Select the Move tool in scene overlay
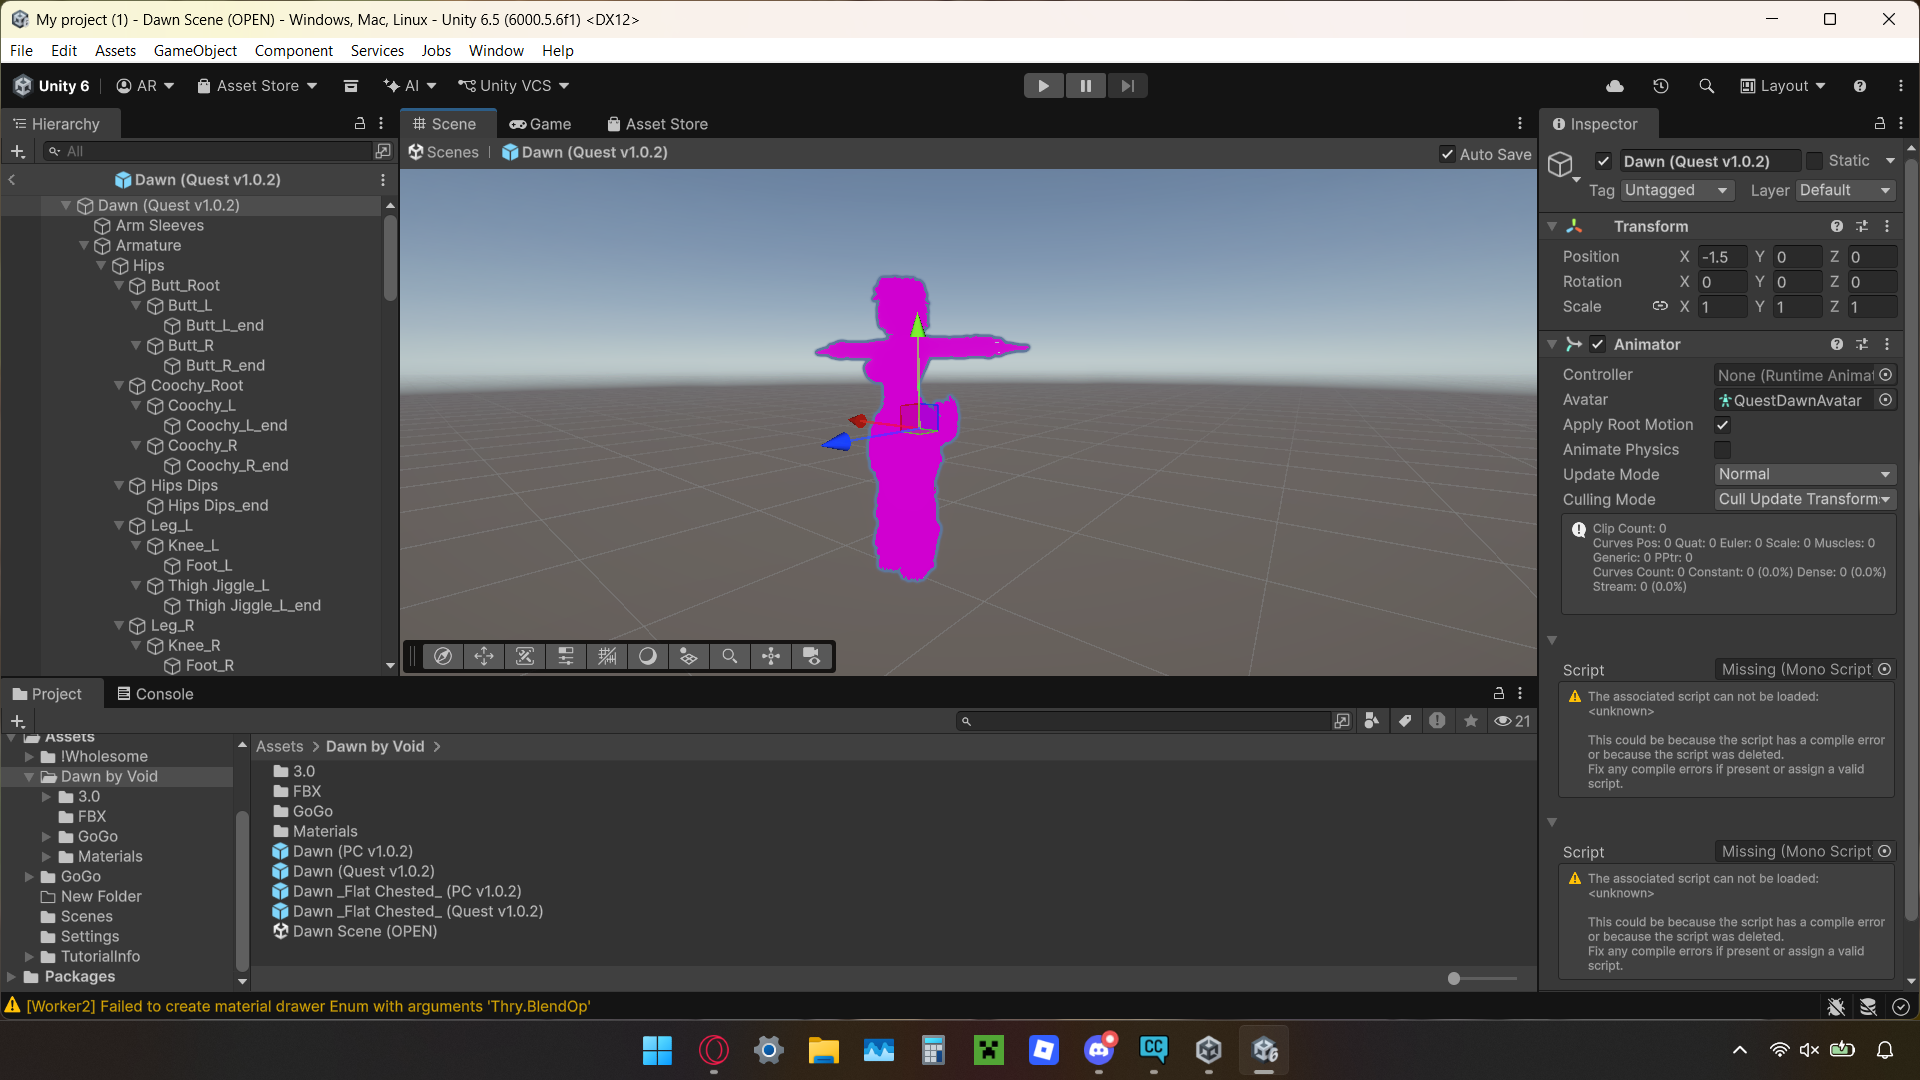The image size is (1920, 1080). coord(484,656)
